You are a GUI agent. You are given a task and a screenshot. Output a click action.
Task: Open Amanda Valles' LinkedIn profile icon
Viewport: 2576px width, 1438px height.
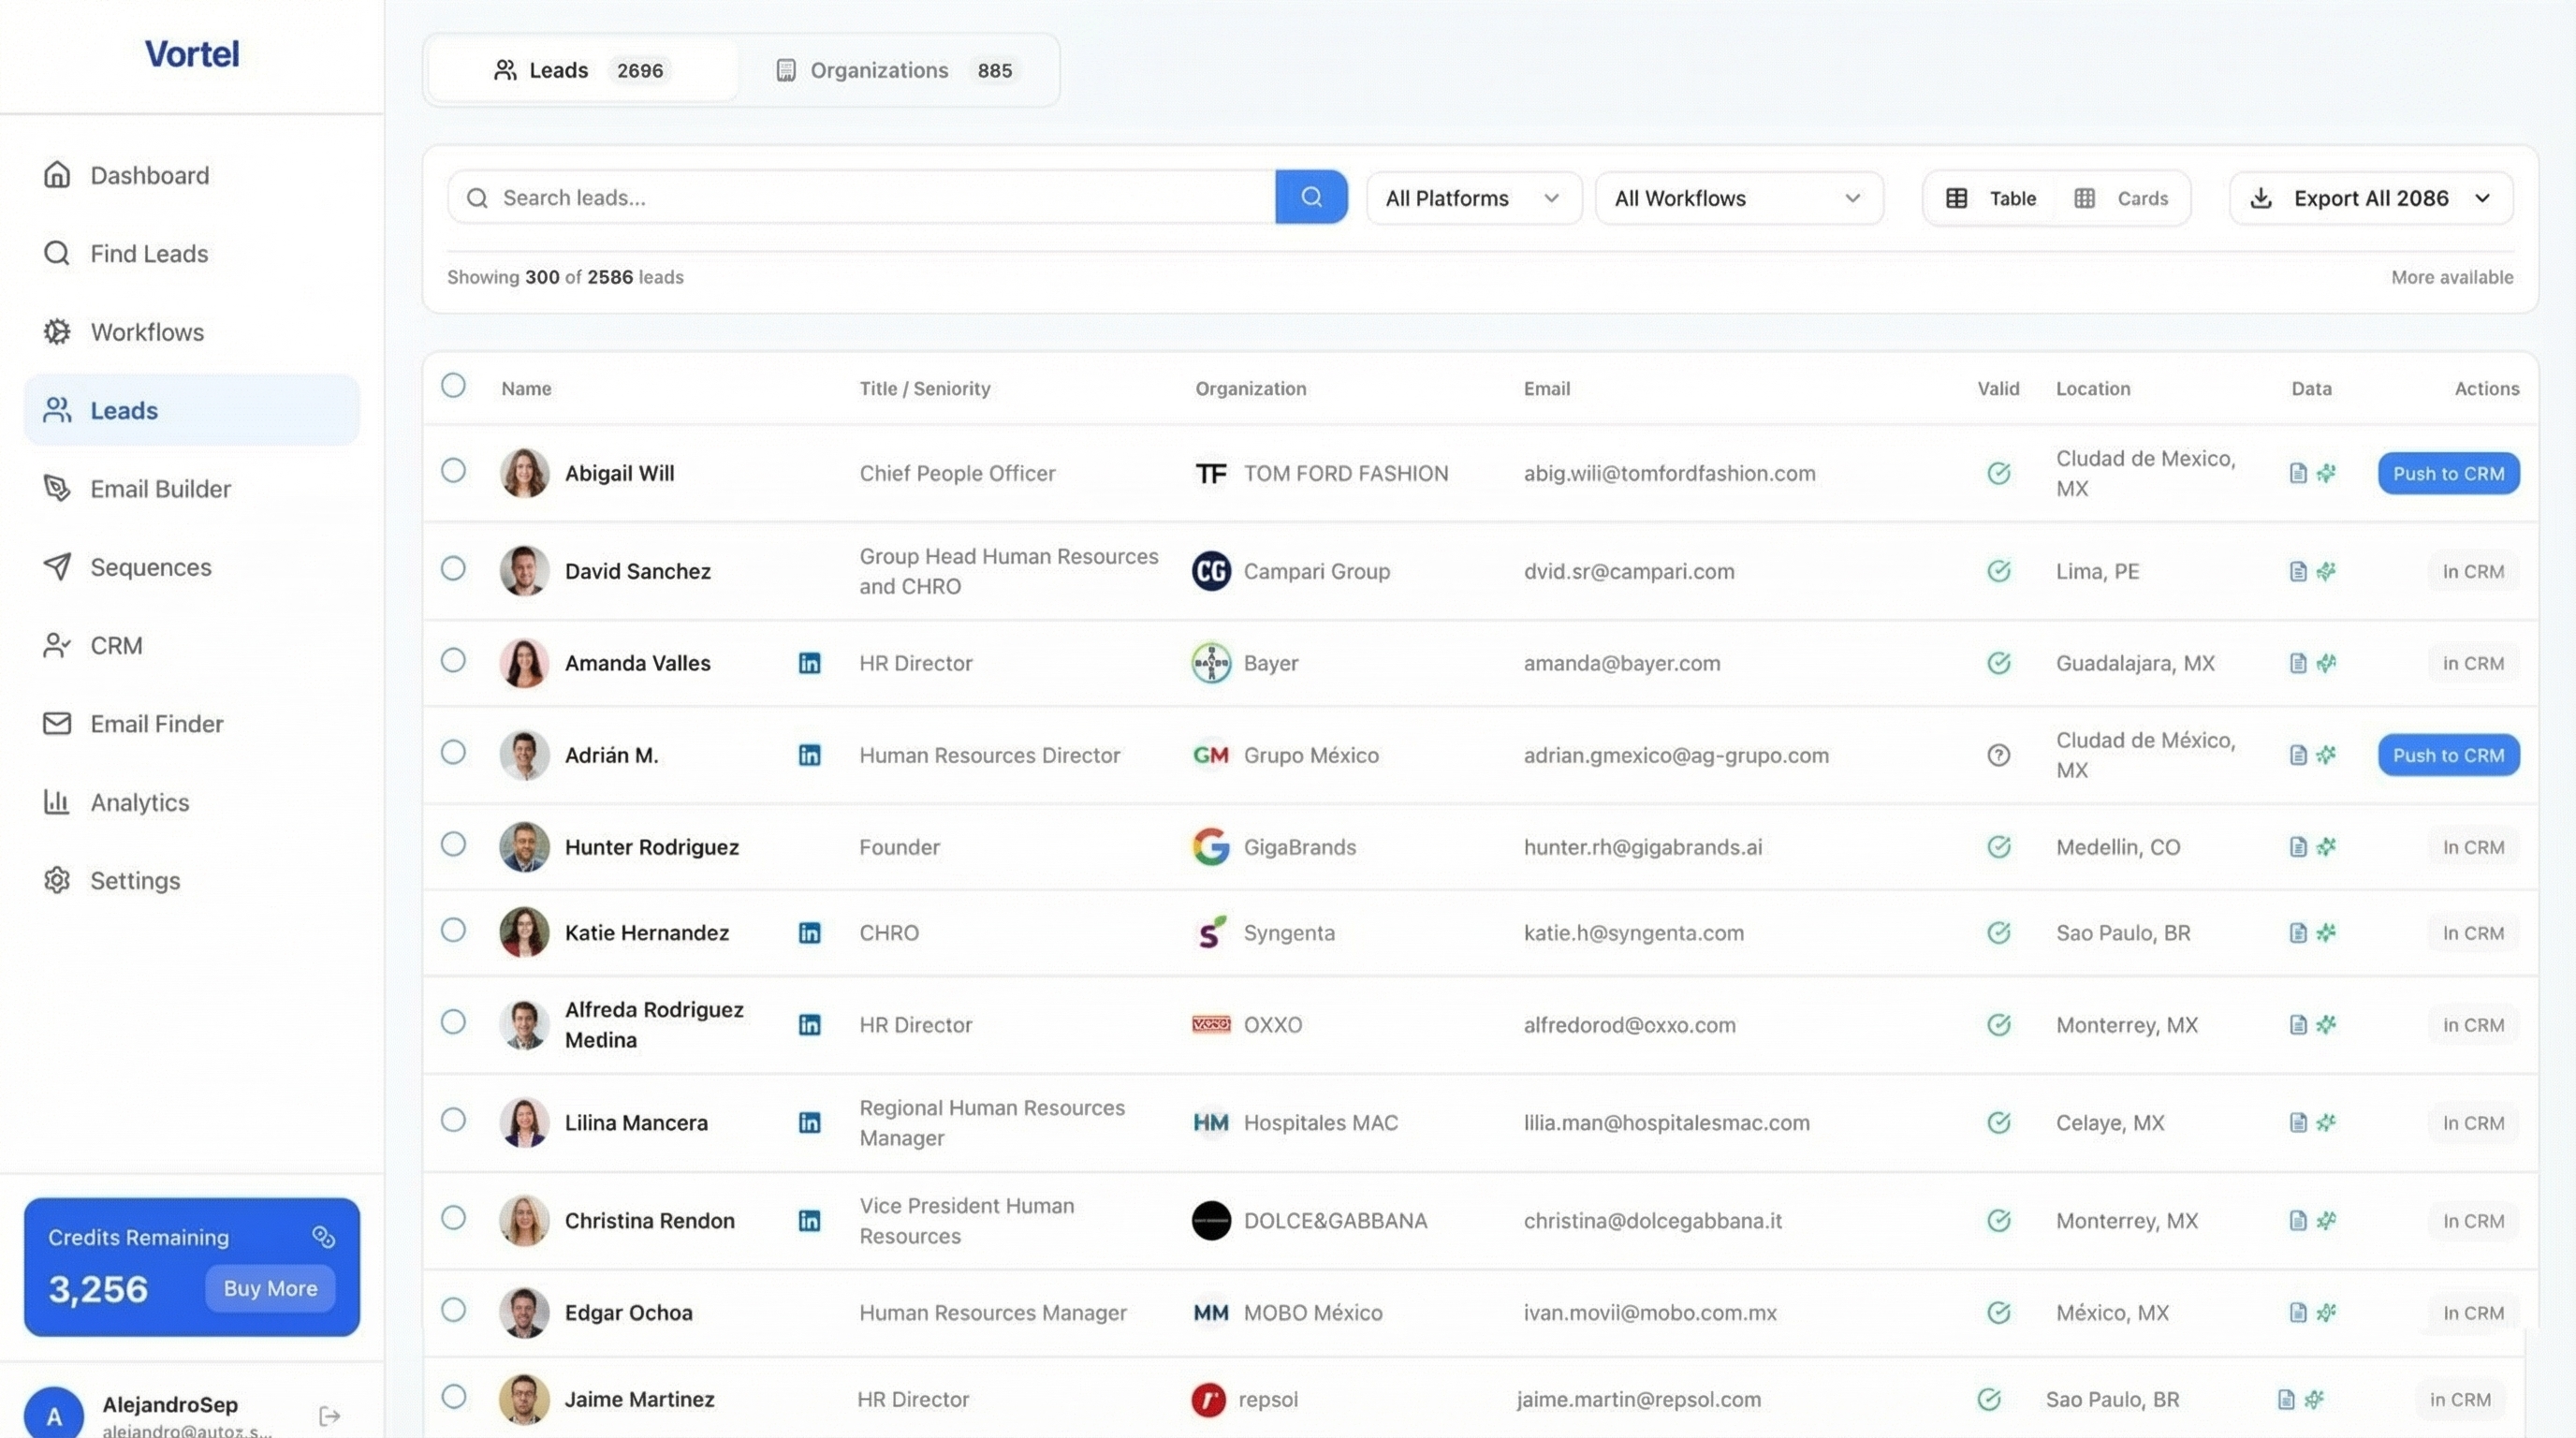pos(809,663)
